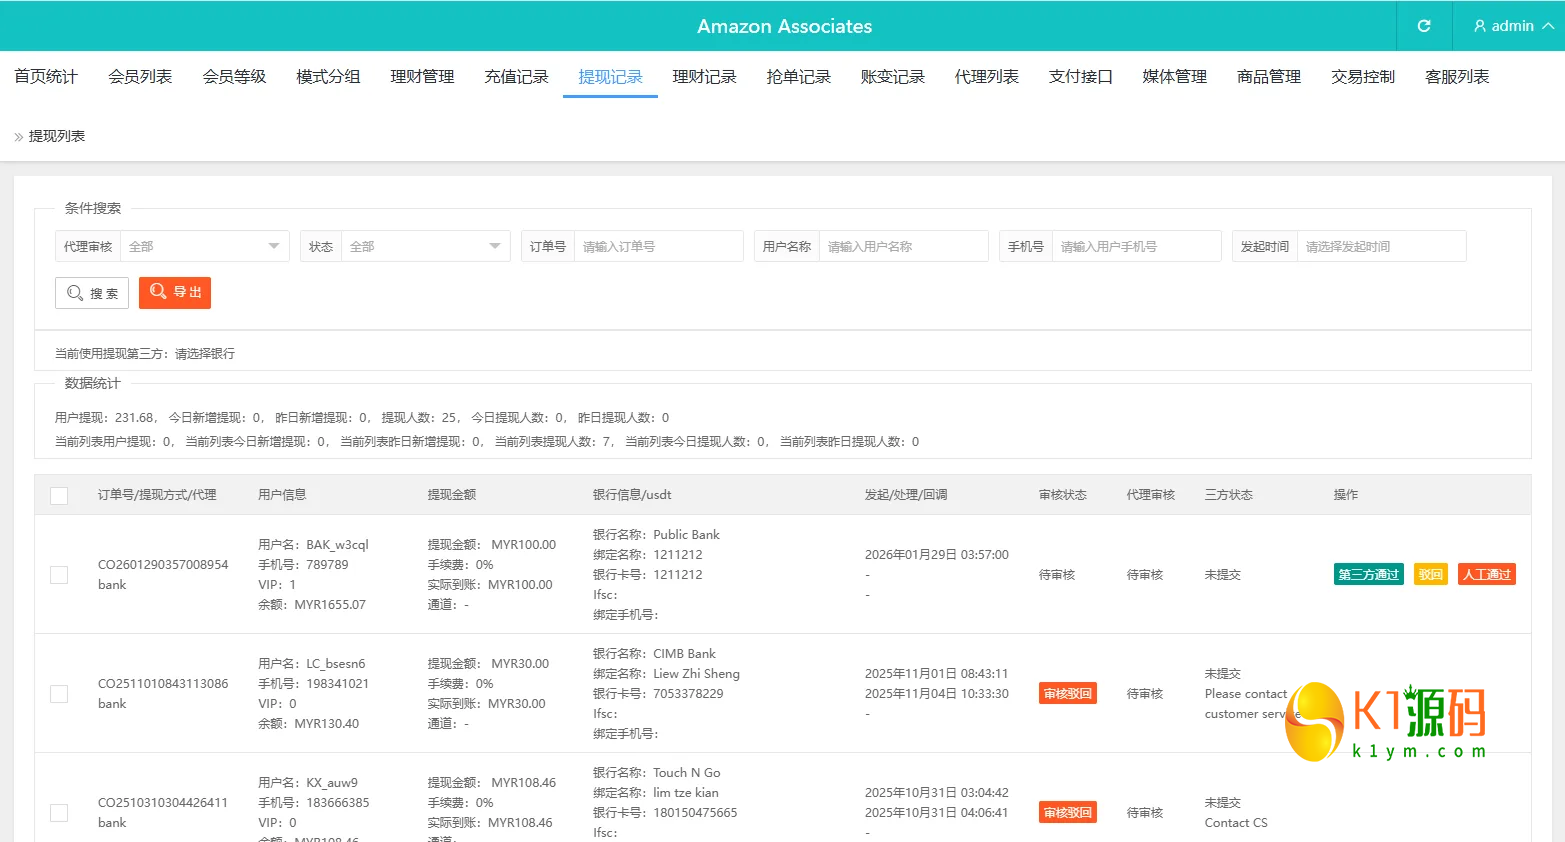Click the admin user icon at top right

[1481, 26]
